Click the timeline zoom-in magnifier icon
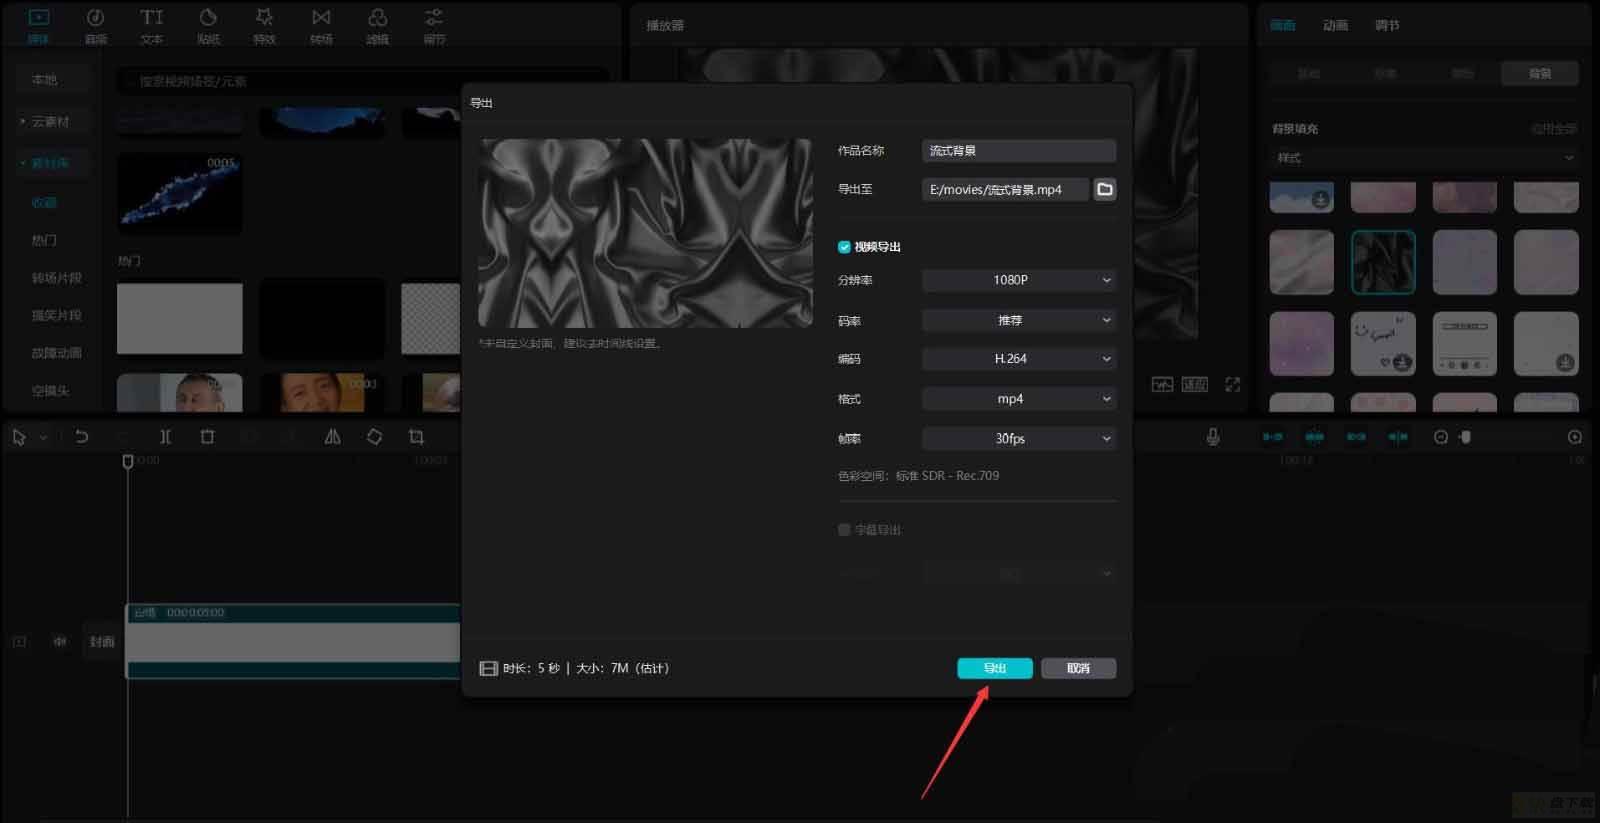 (1575, 437)
